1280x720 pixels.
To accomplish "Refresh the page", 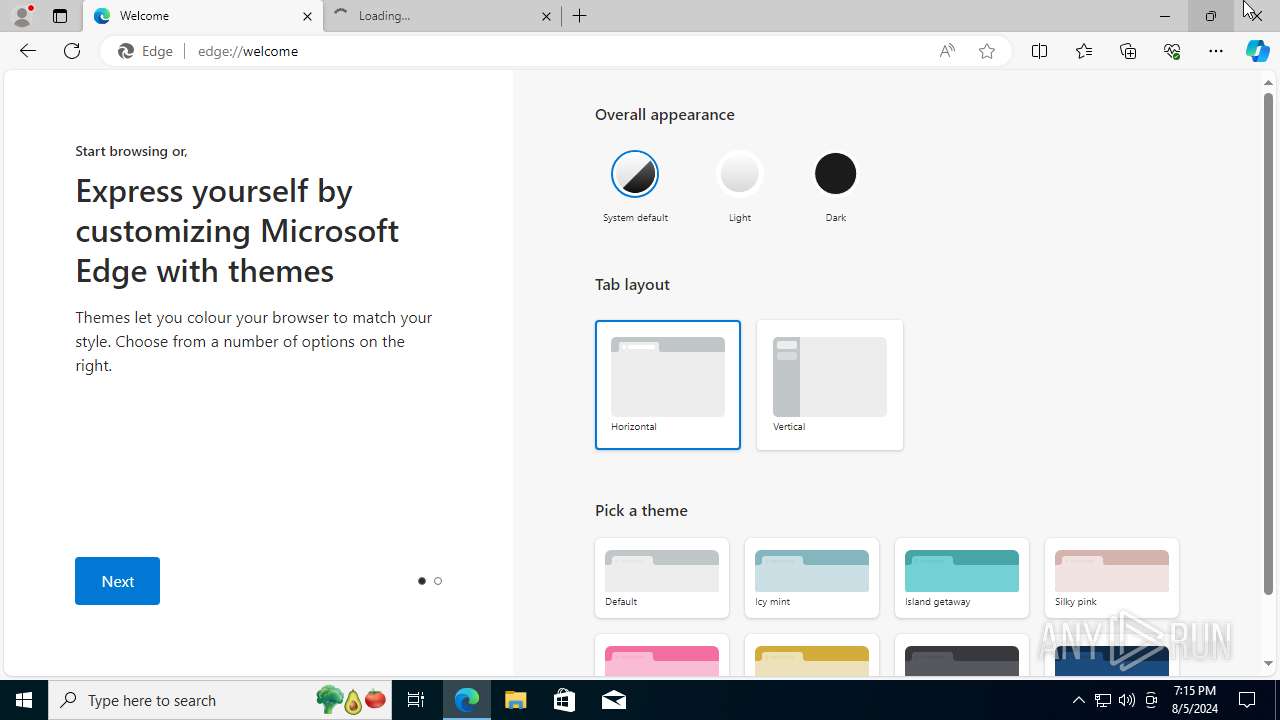I will click(72, 51).
